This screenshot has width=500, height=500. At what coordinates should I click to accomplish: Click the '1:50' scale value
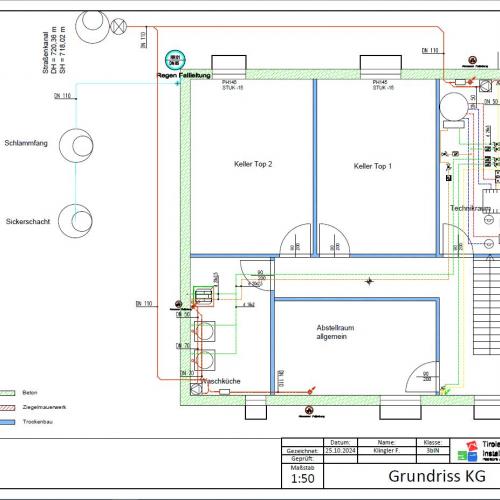(x=303, y=479)
